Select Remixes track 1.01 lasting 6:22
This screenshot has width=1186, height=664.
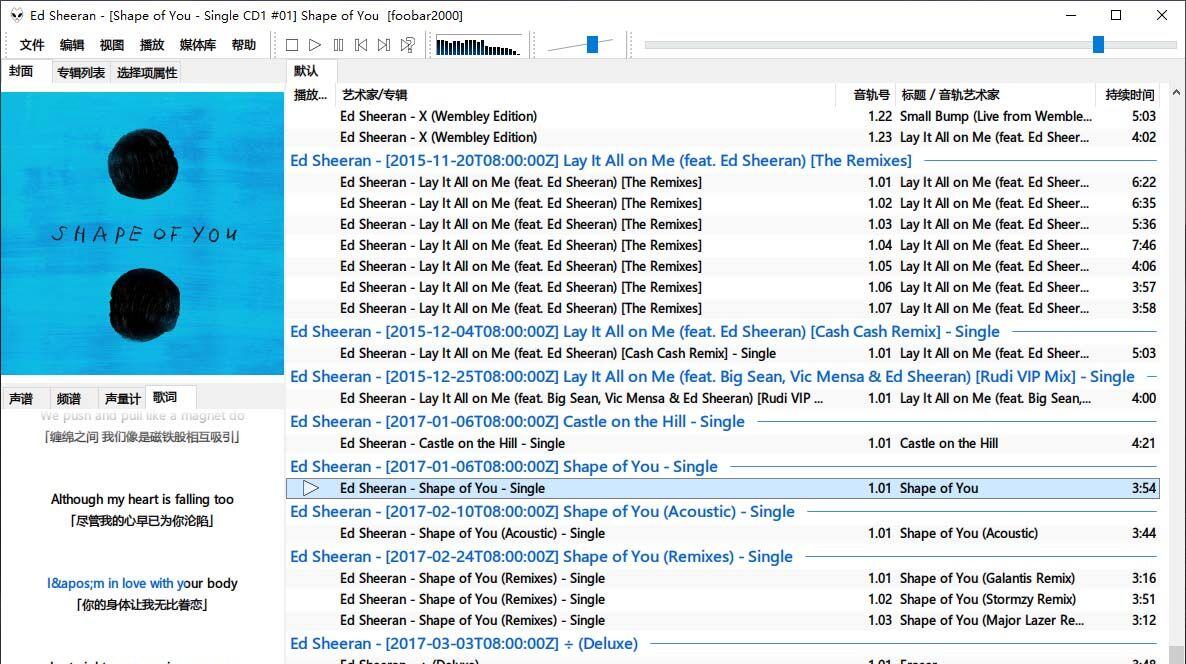pos(722,182)
